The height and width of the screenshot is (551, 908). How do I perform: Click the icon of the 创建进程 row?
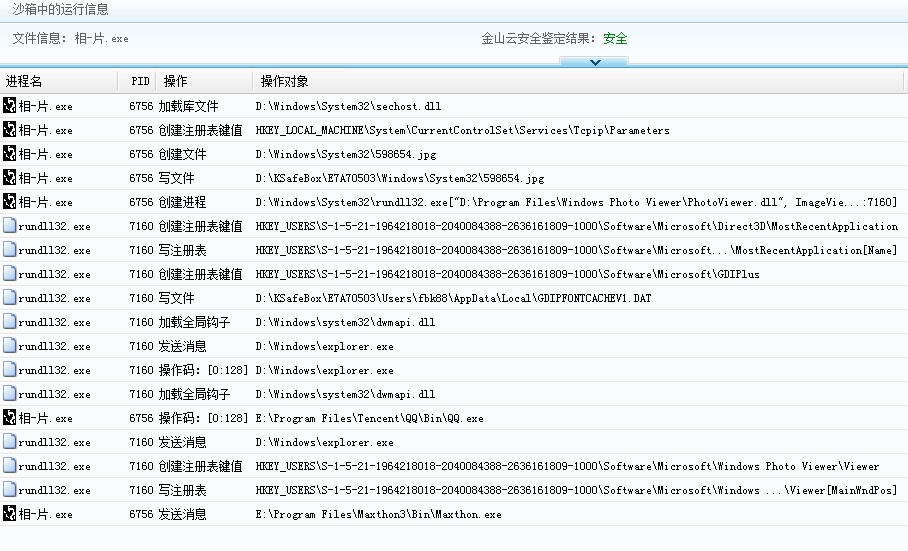coord(9,201)
